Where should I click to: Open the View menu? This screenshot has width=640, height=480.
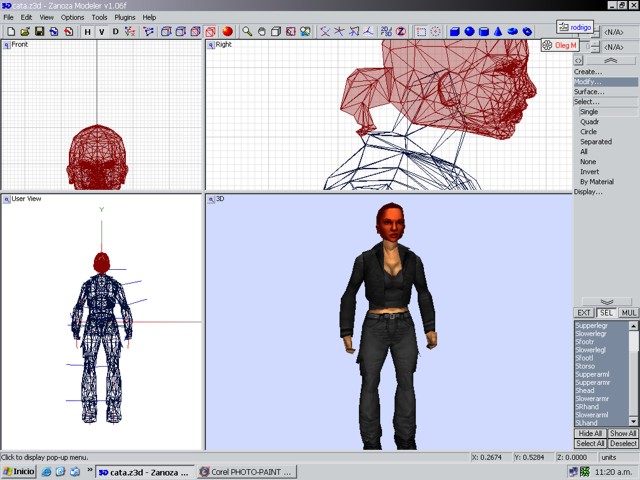[47, 17]
